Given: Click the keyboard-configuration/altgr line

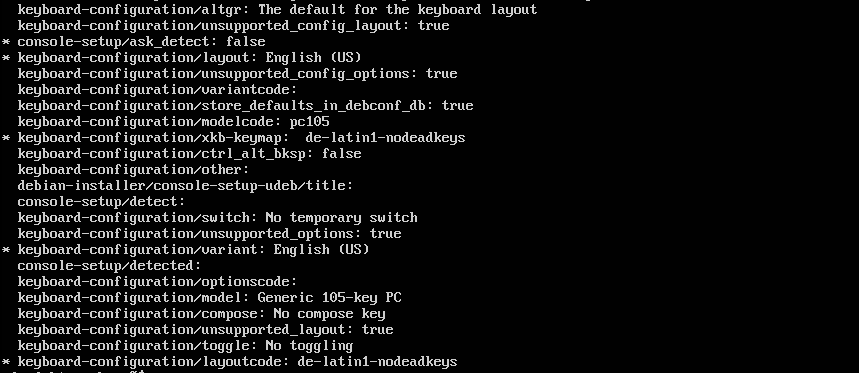Looking at the screenshot, I should click(277, 10).
